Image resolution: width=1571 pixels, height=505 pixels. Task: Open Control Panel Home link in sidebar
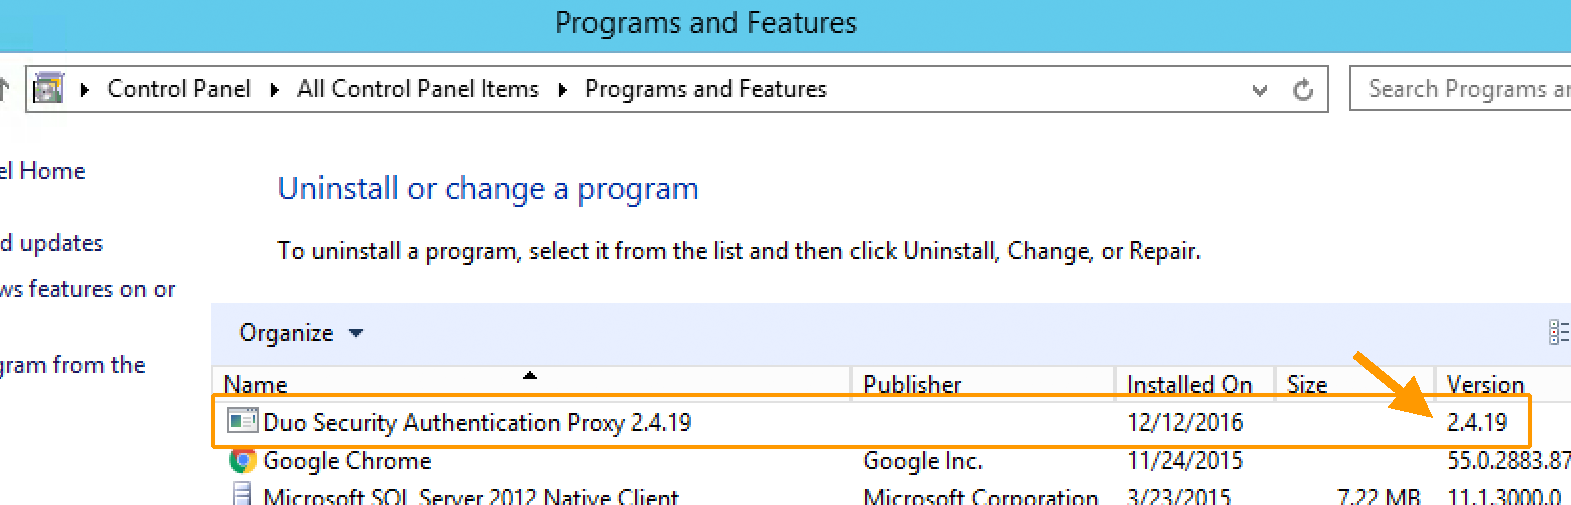pyautogui.click(x=43, y=171)
